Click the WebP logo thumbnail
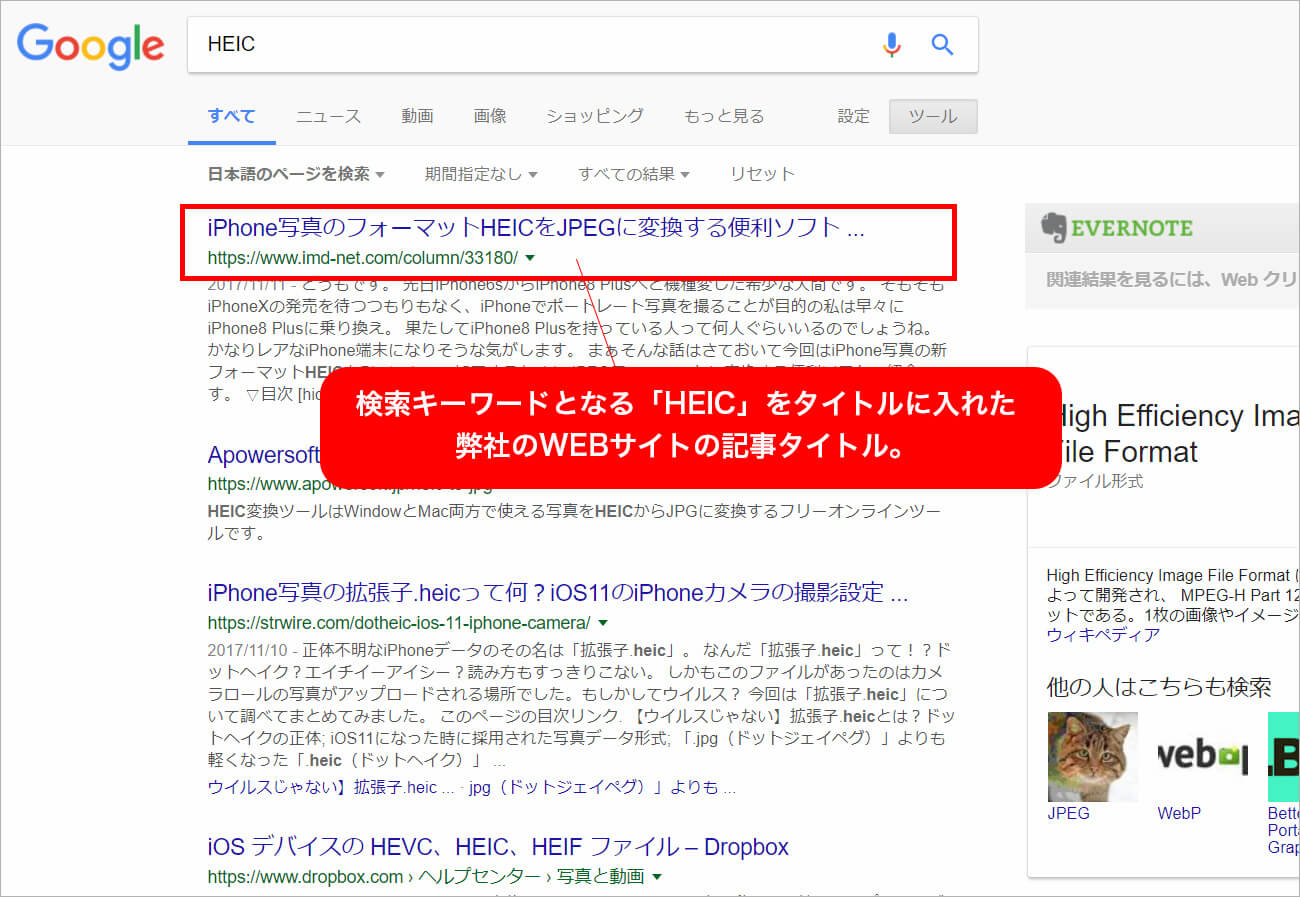Image resolution: width=1300 pixels, height=897 pixels. pos(1202,756)
